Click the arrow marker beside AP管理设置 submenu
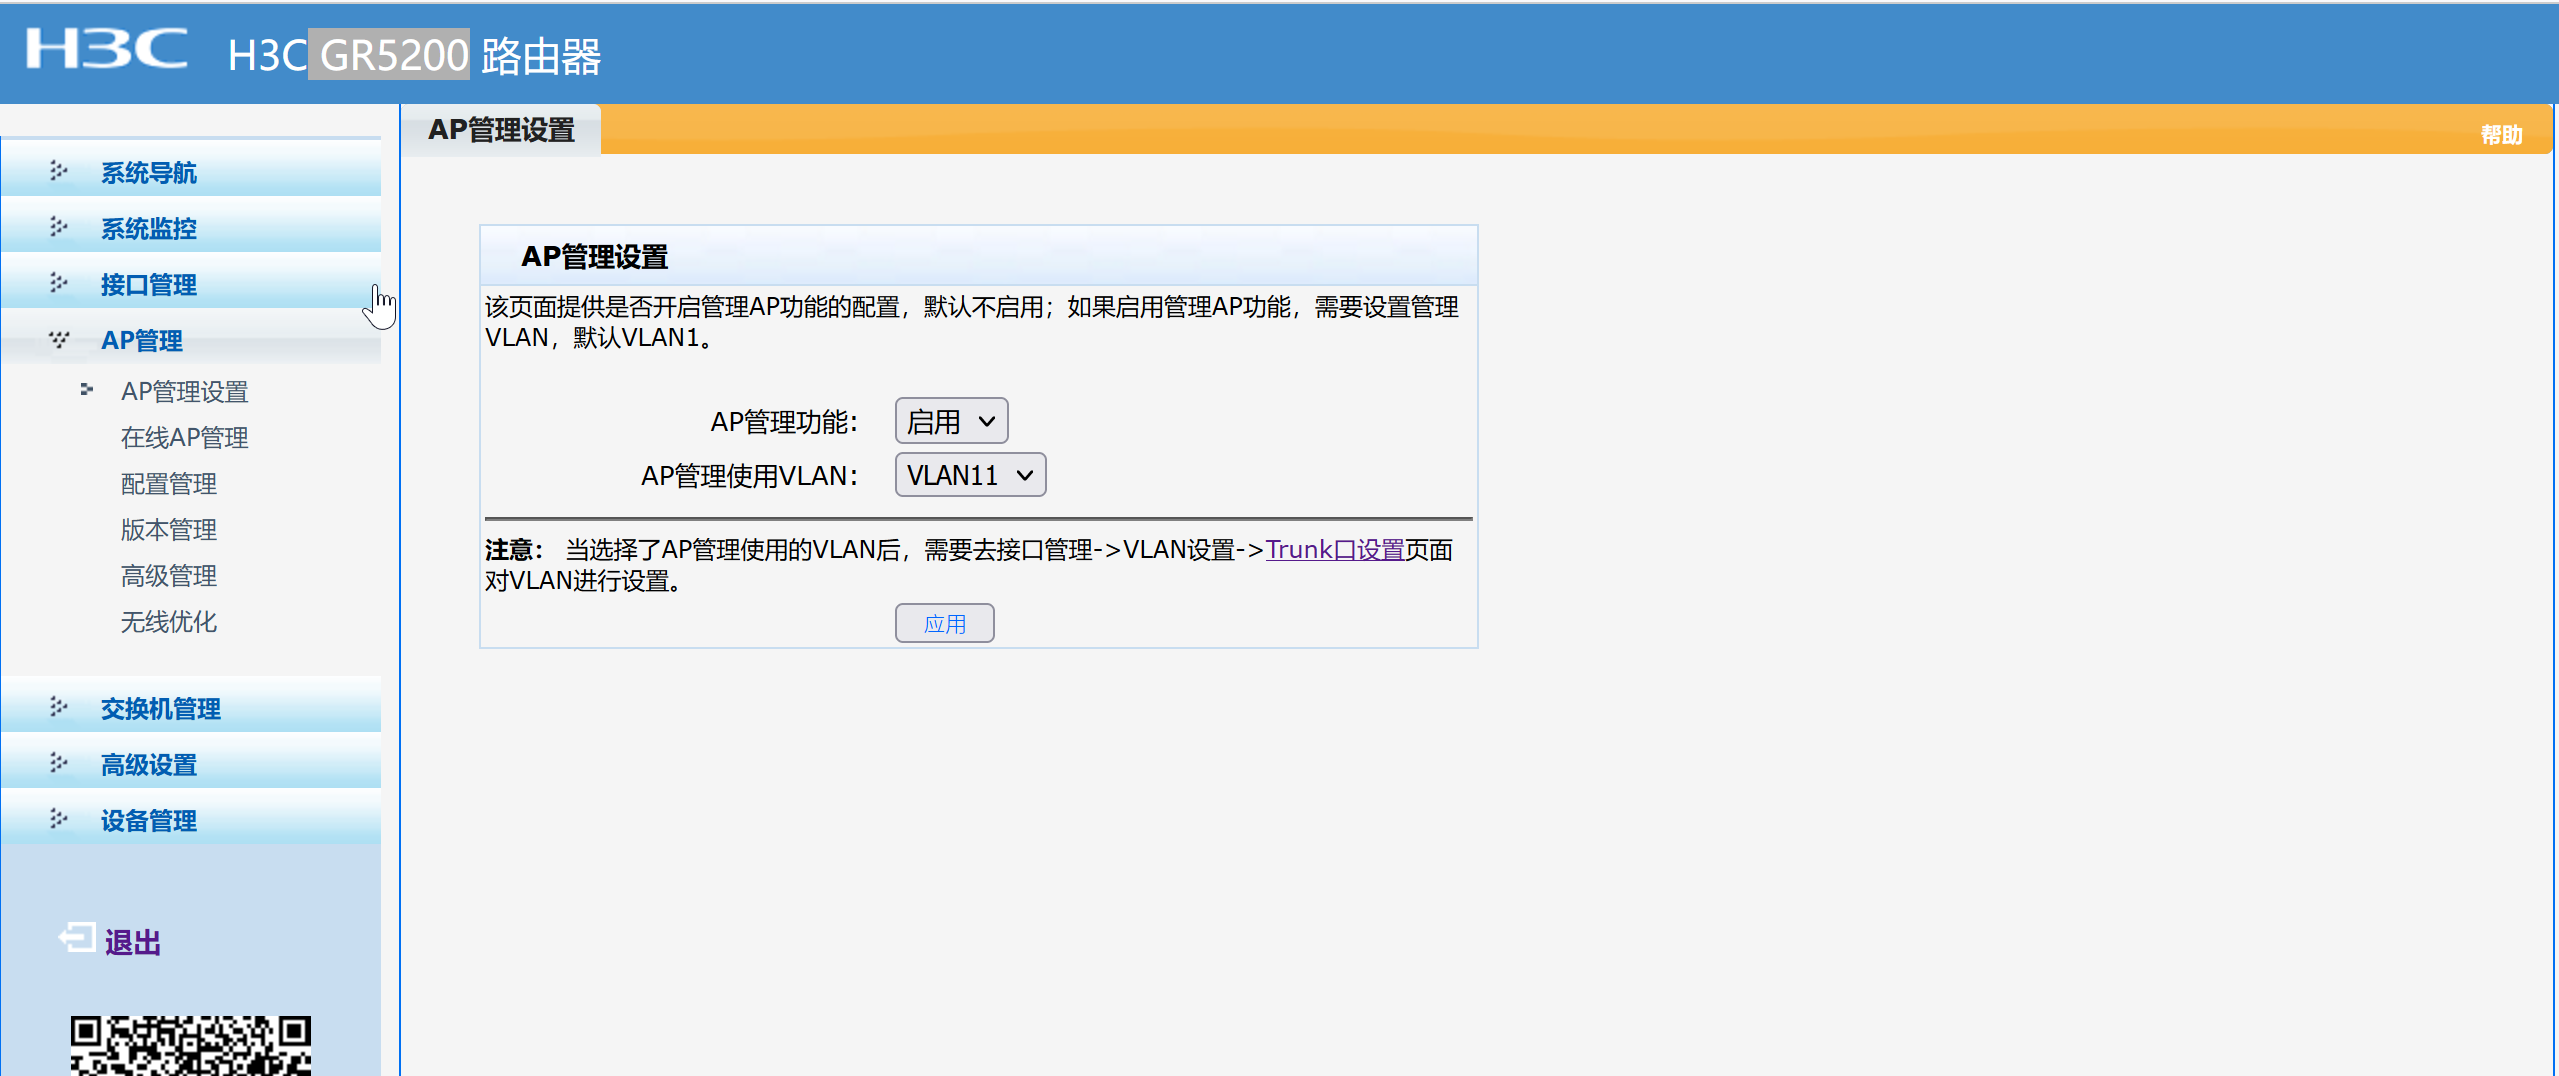The height and width of the screenshot is (1076, 2559). tap(87, 390)
